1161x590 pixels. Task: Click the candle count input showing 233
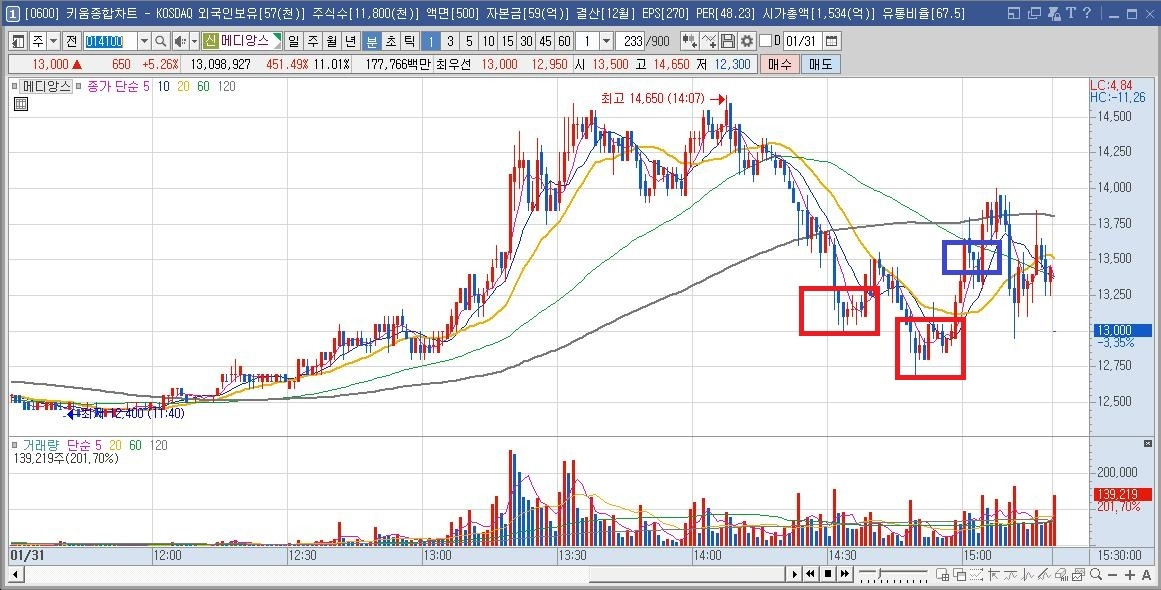[x=629, y=41]
